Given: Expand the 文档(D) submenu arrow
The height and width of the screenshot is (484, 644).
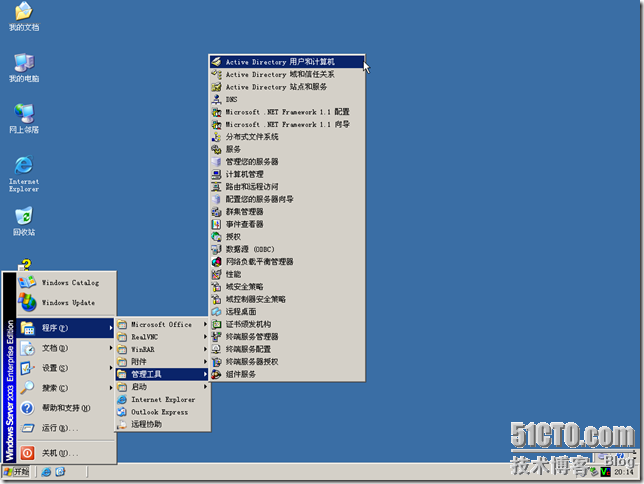Looking at the screenshot, I should click(x=111, y=348).
